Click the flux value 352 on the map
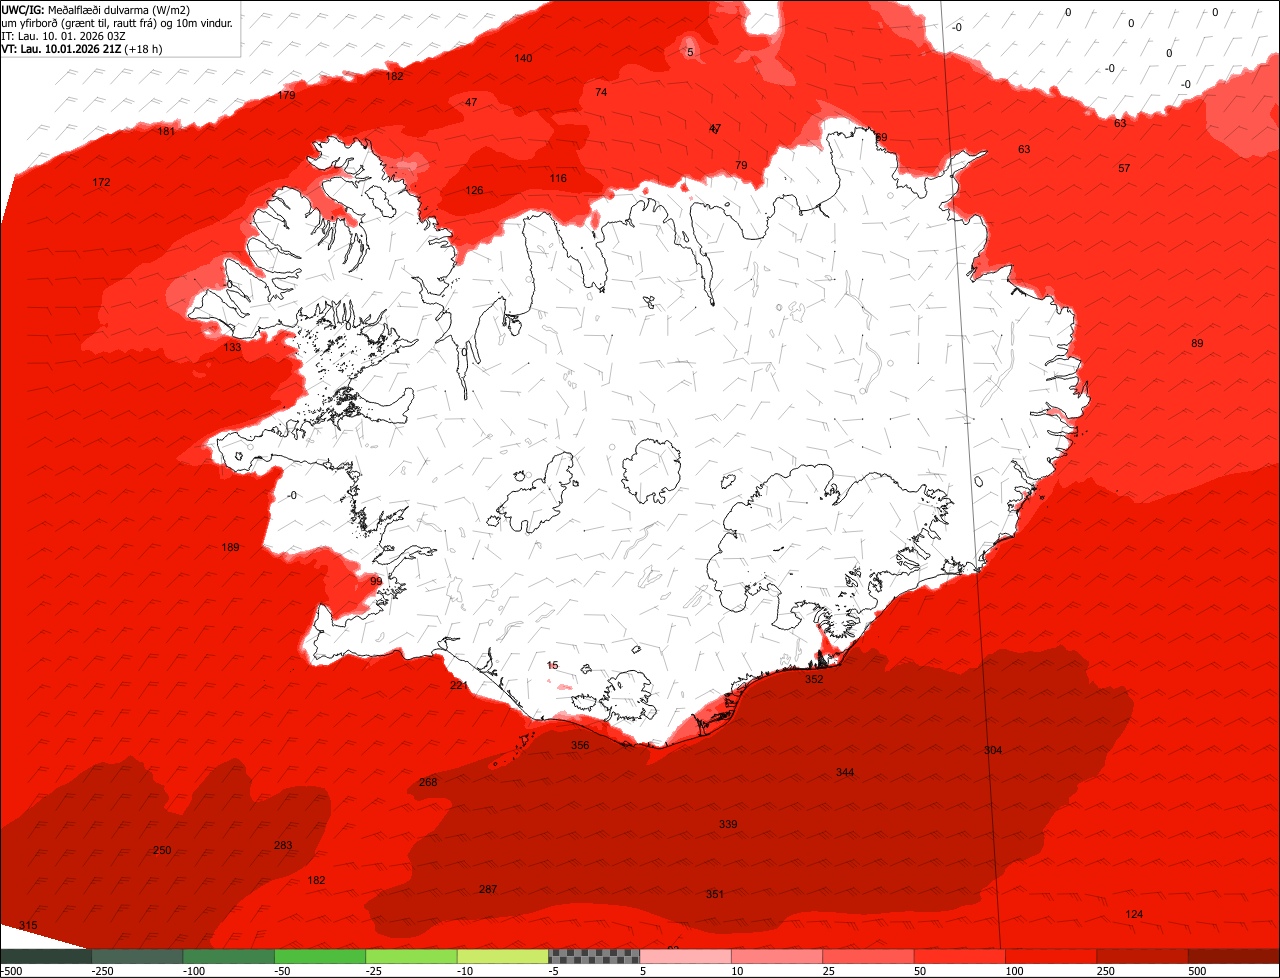This screenshot has width=1280, height=978. point(814,679)
